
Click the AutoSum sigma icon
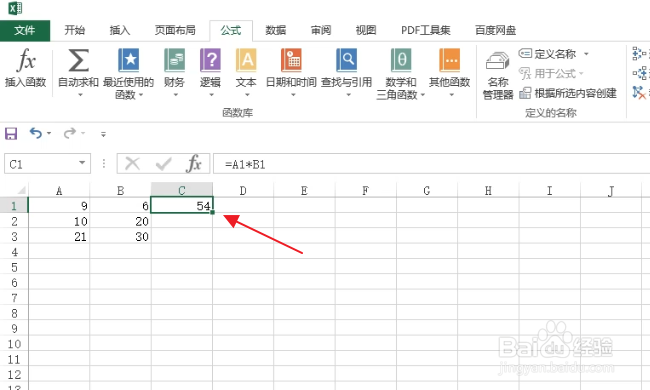78,61
